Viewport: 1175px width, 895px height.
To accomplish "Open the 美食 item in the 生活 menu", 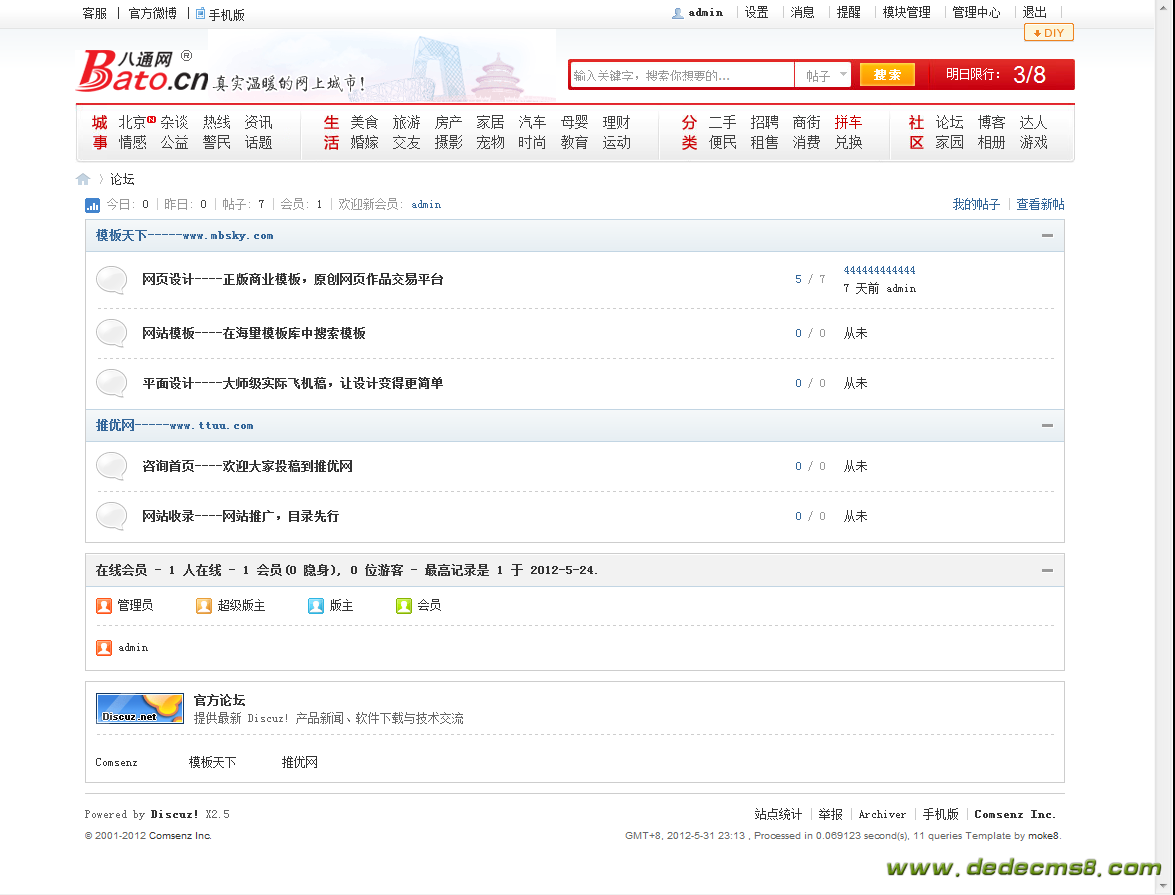I will pyautogui.click(x=364, y=122).
